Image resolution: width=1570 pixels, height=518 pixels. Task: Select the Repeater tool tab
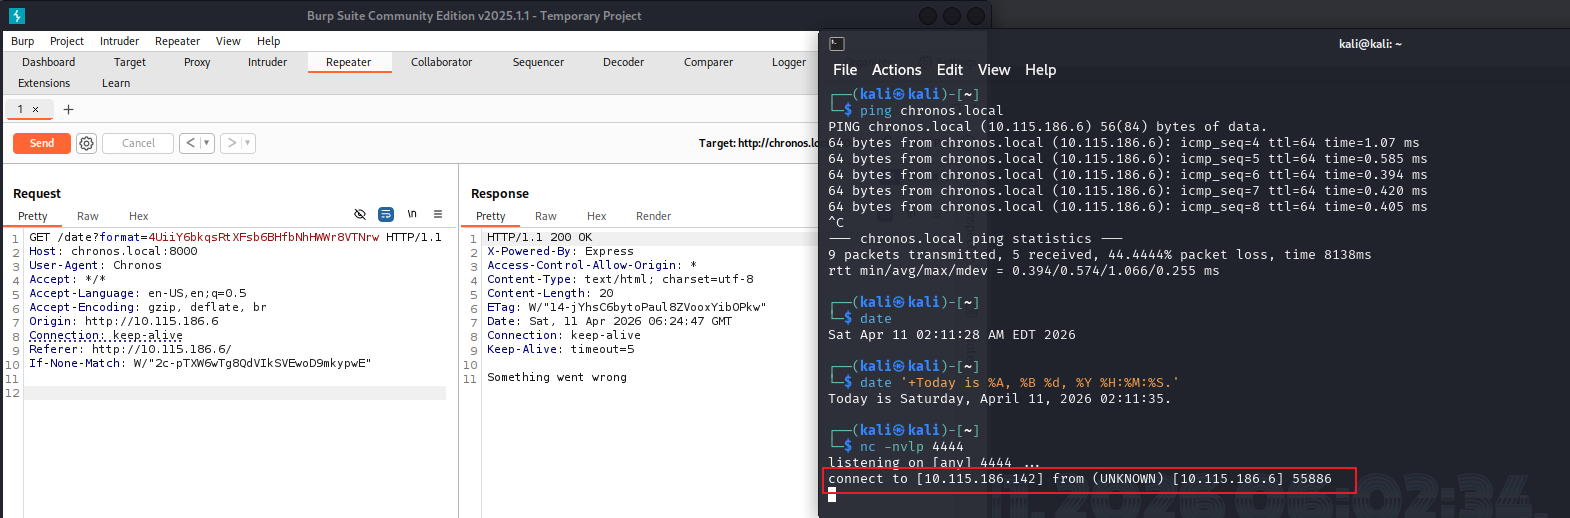348,62
